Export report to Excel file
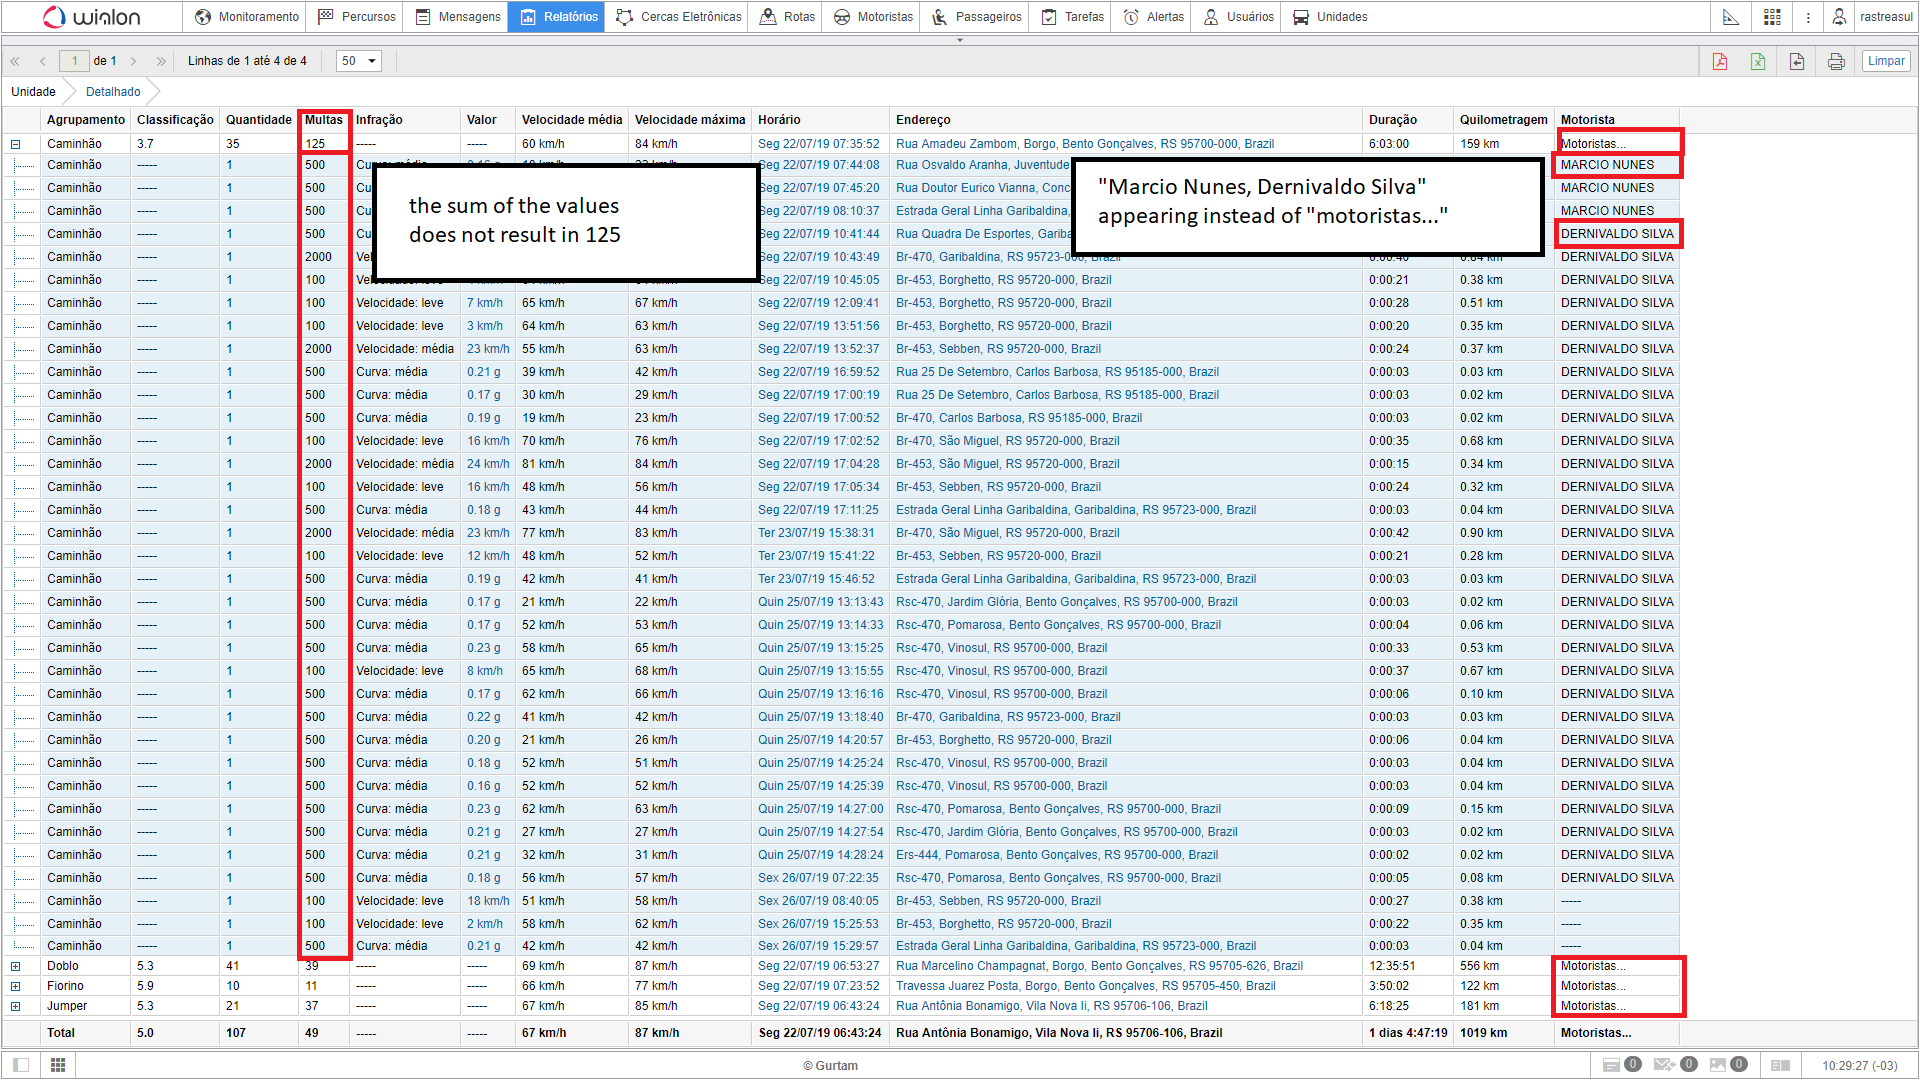Viewport: 1920px width, 1080px height. coord(1758,61)
